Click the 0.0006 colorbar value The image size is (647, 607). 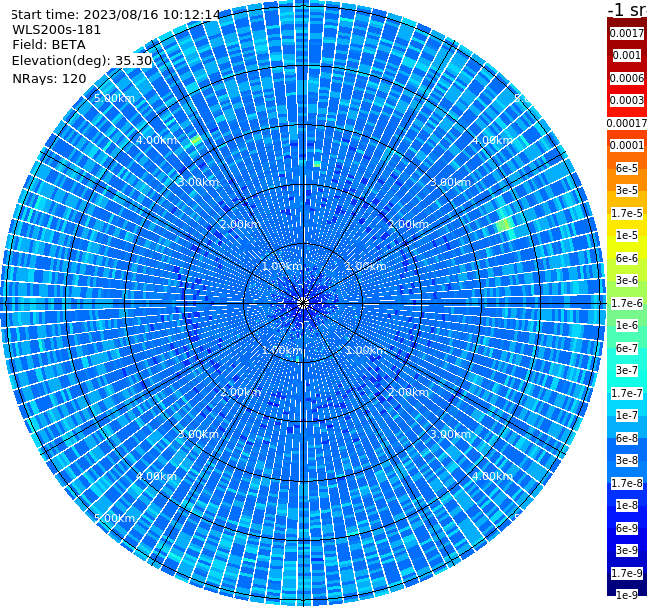tap(627, 78)
